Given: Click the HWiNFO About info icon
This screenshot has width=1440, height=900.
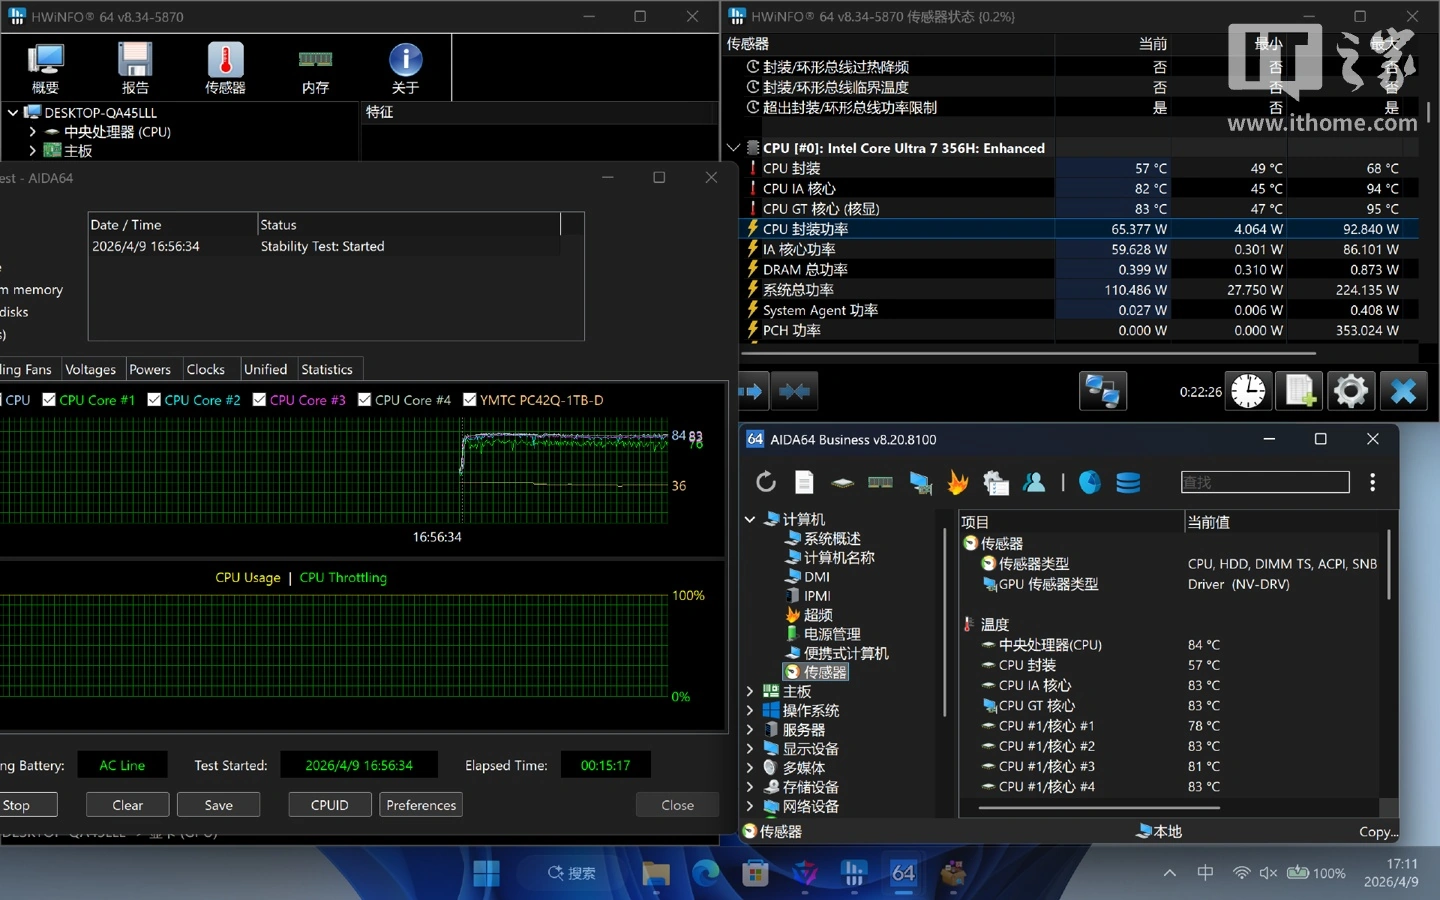Looking at the screenshot, I should coord(405,68).
